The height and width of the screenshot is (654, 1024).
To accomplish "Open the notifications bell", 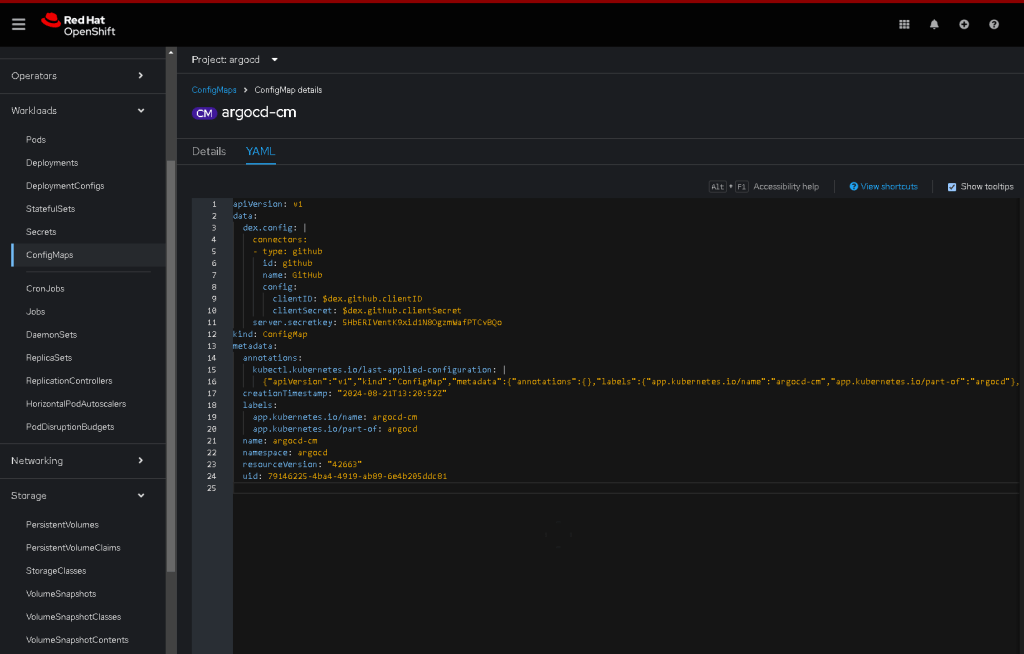I will [x=934, y=24].
